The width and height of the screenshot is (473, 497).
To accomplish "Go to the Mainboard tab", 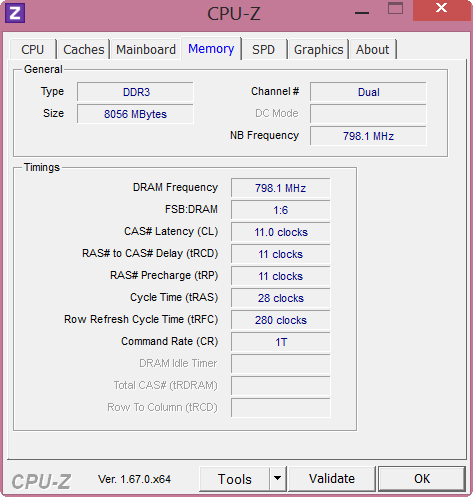I will coord(146,50).
